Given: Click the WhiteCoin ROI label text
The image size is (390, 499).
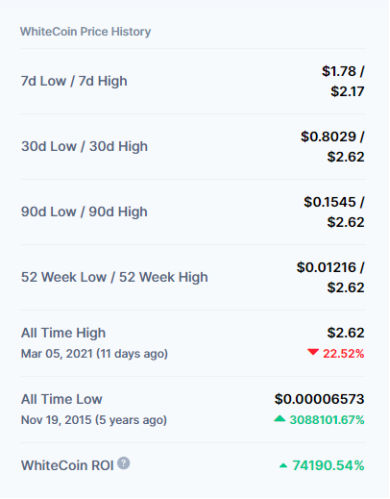Looking at the screenshot, I should [67, 465].
